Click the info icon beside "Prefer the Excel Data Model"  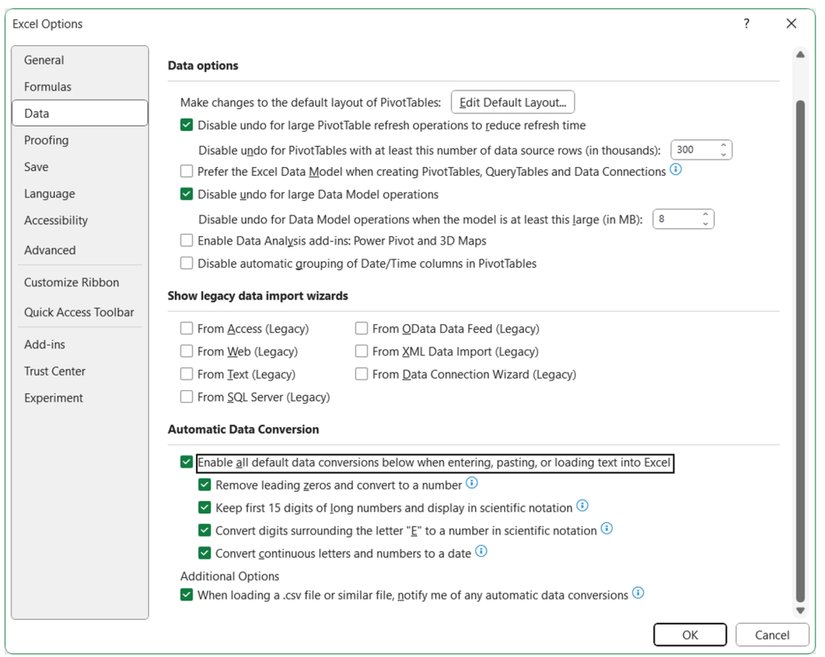point(677,171)
